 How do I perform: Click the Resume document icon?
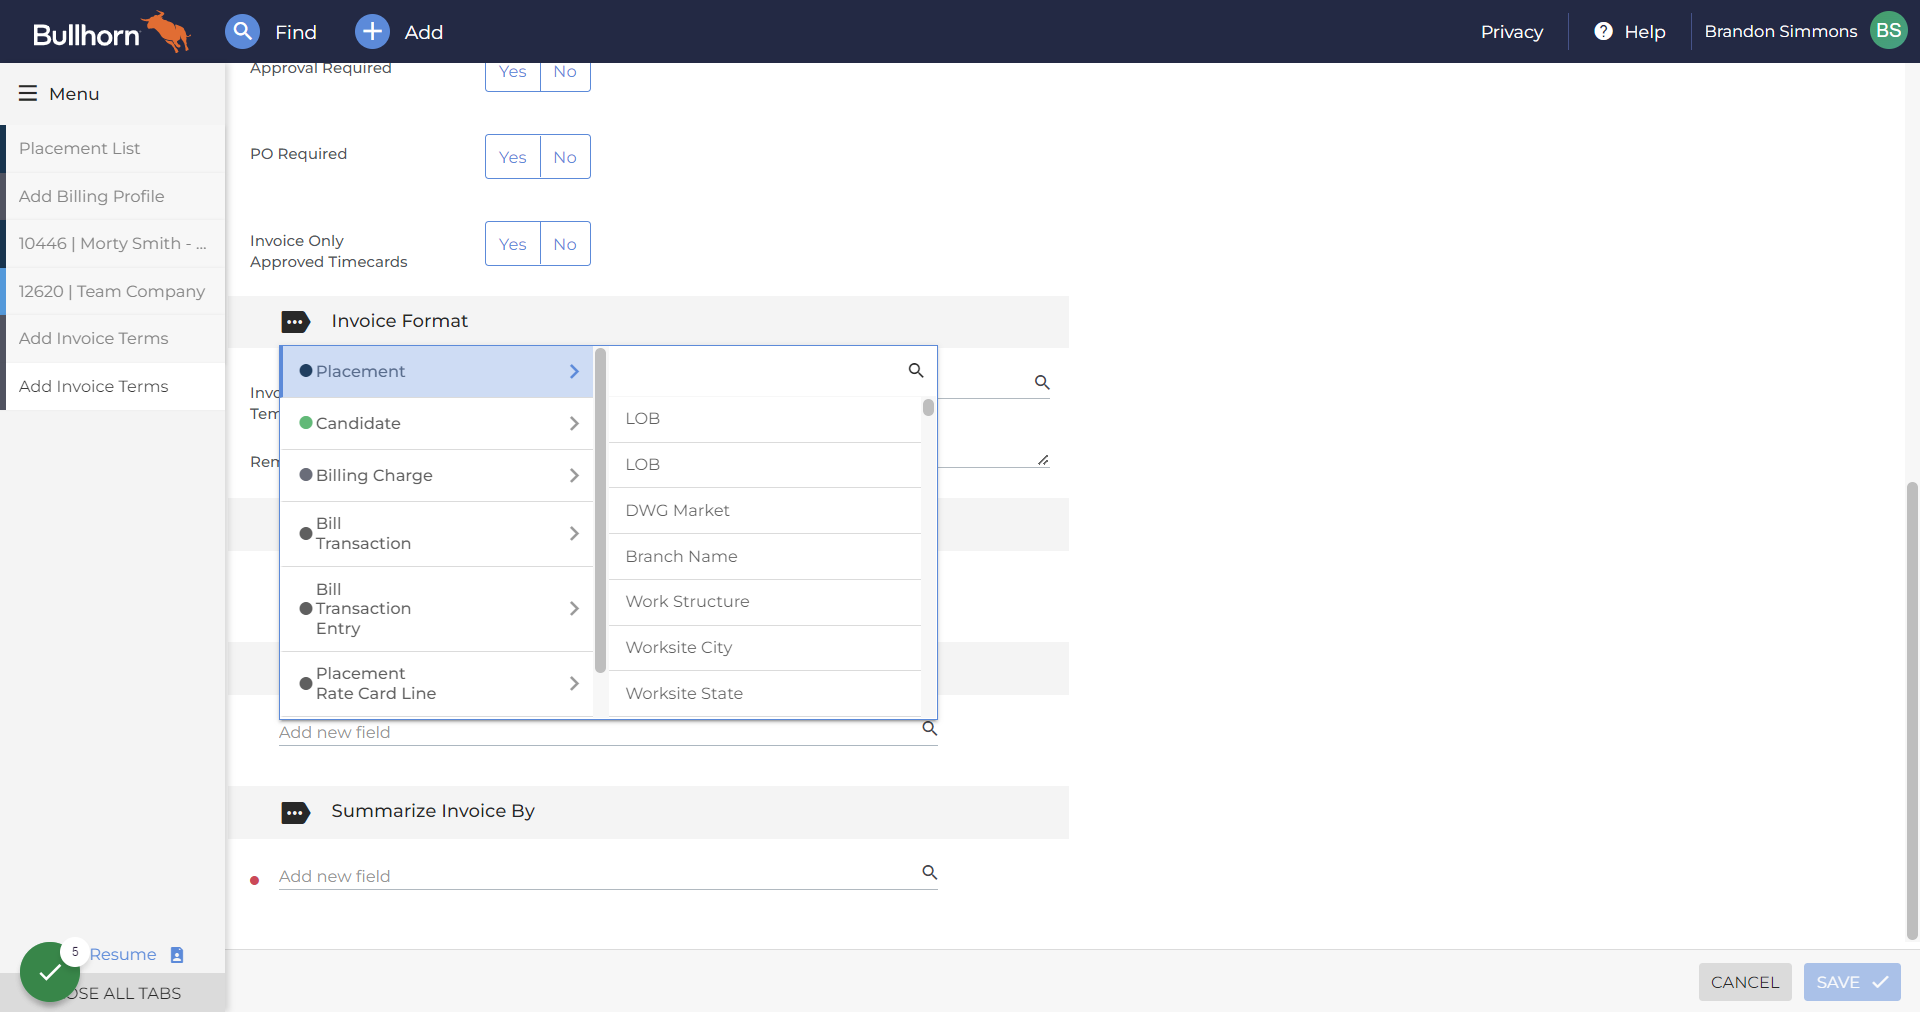177,955
